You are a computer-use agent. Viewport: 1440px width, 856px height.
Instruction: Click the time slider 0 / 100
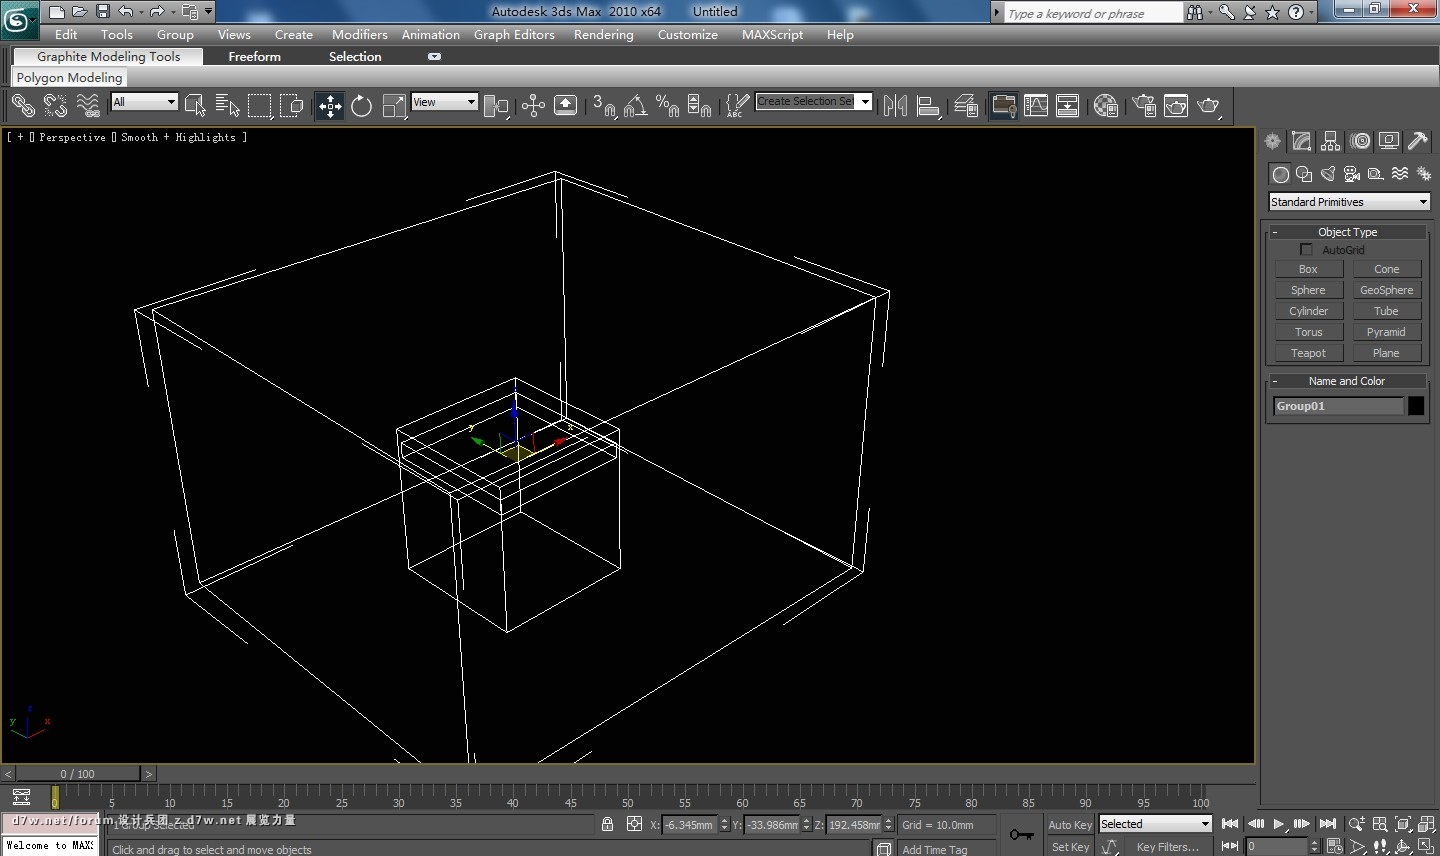[x=77, y=774]
